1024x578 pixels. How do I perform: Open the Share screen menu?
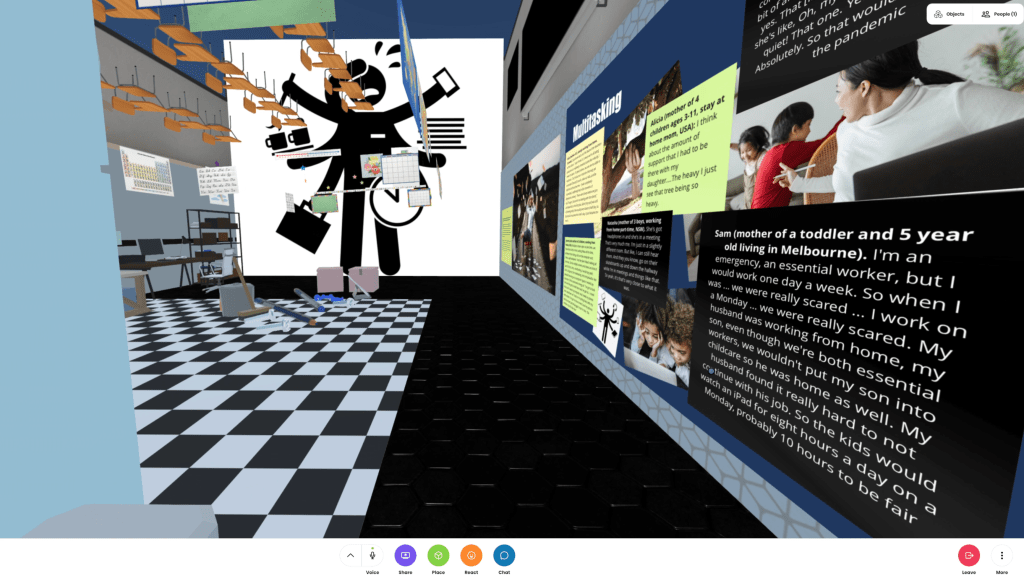[405, 555]
